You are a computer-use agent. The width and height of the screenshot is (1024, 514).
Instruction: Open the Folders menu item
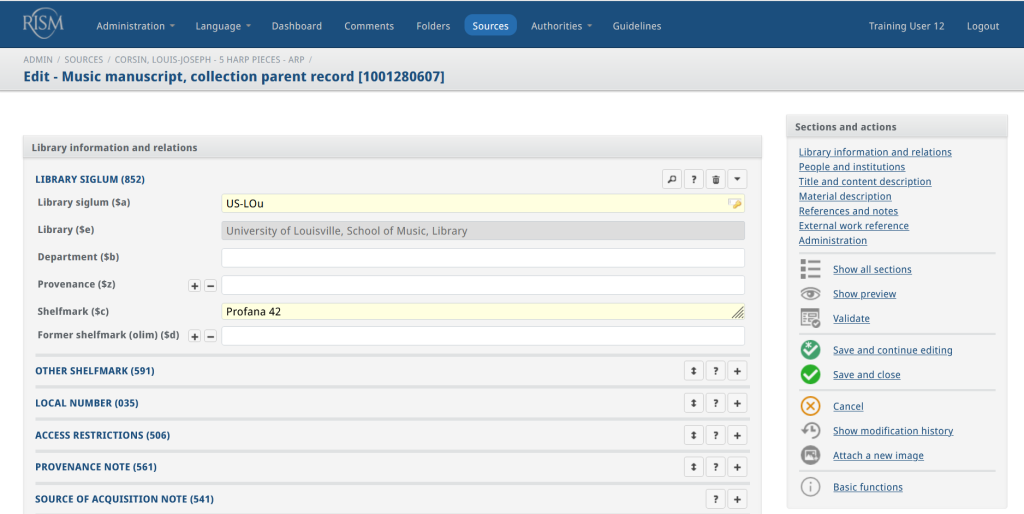coord(433,26)
